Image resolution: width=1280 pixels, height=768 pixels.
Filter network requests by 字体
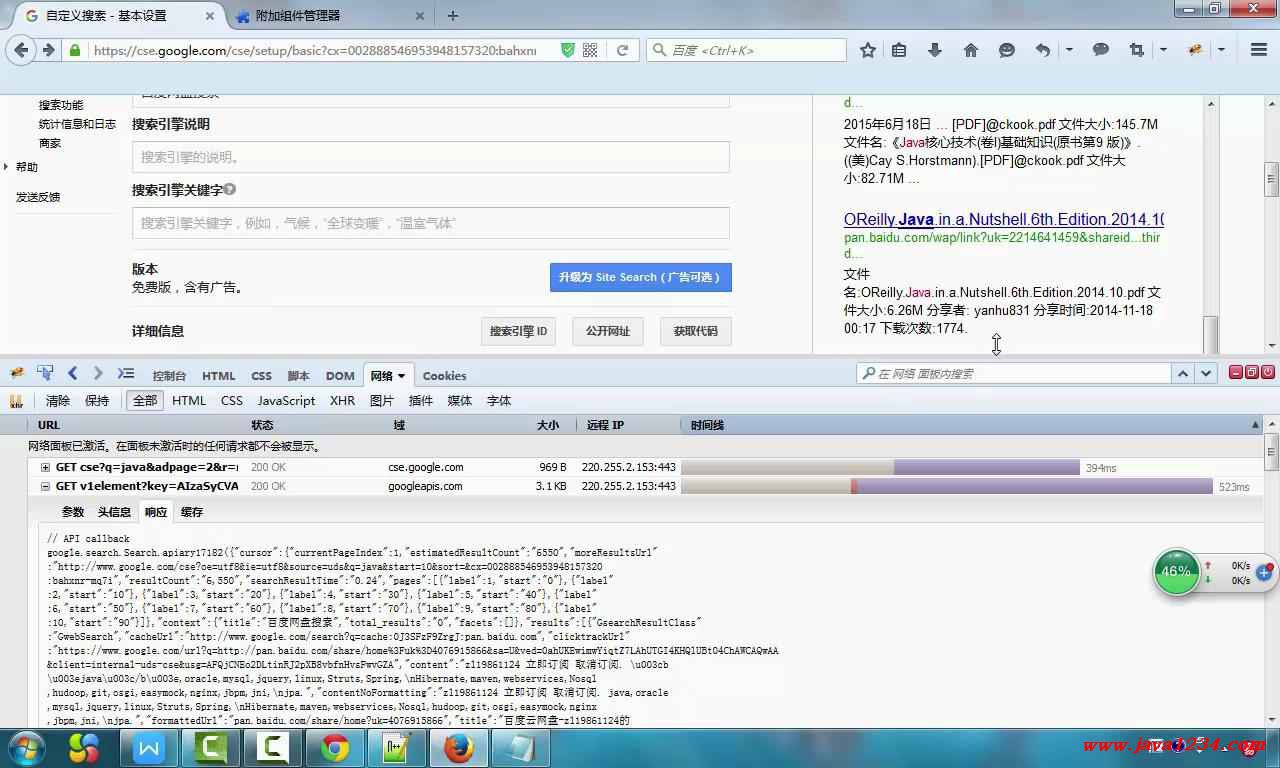pos(499,401)
